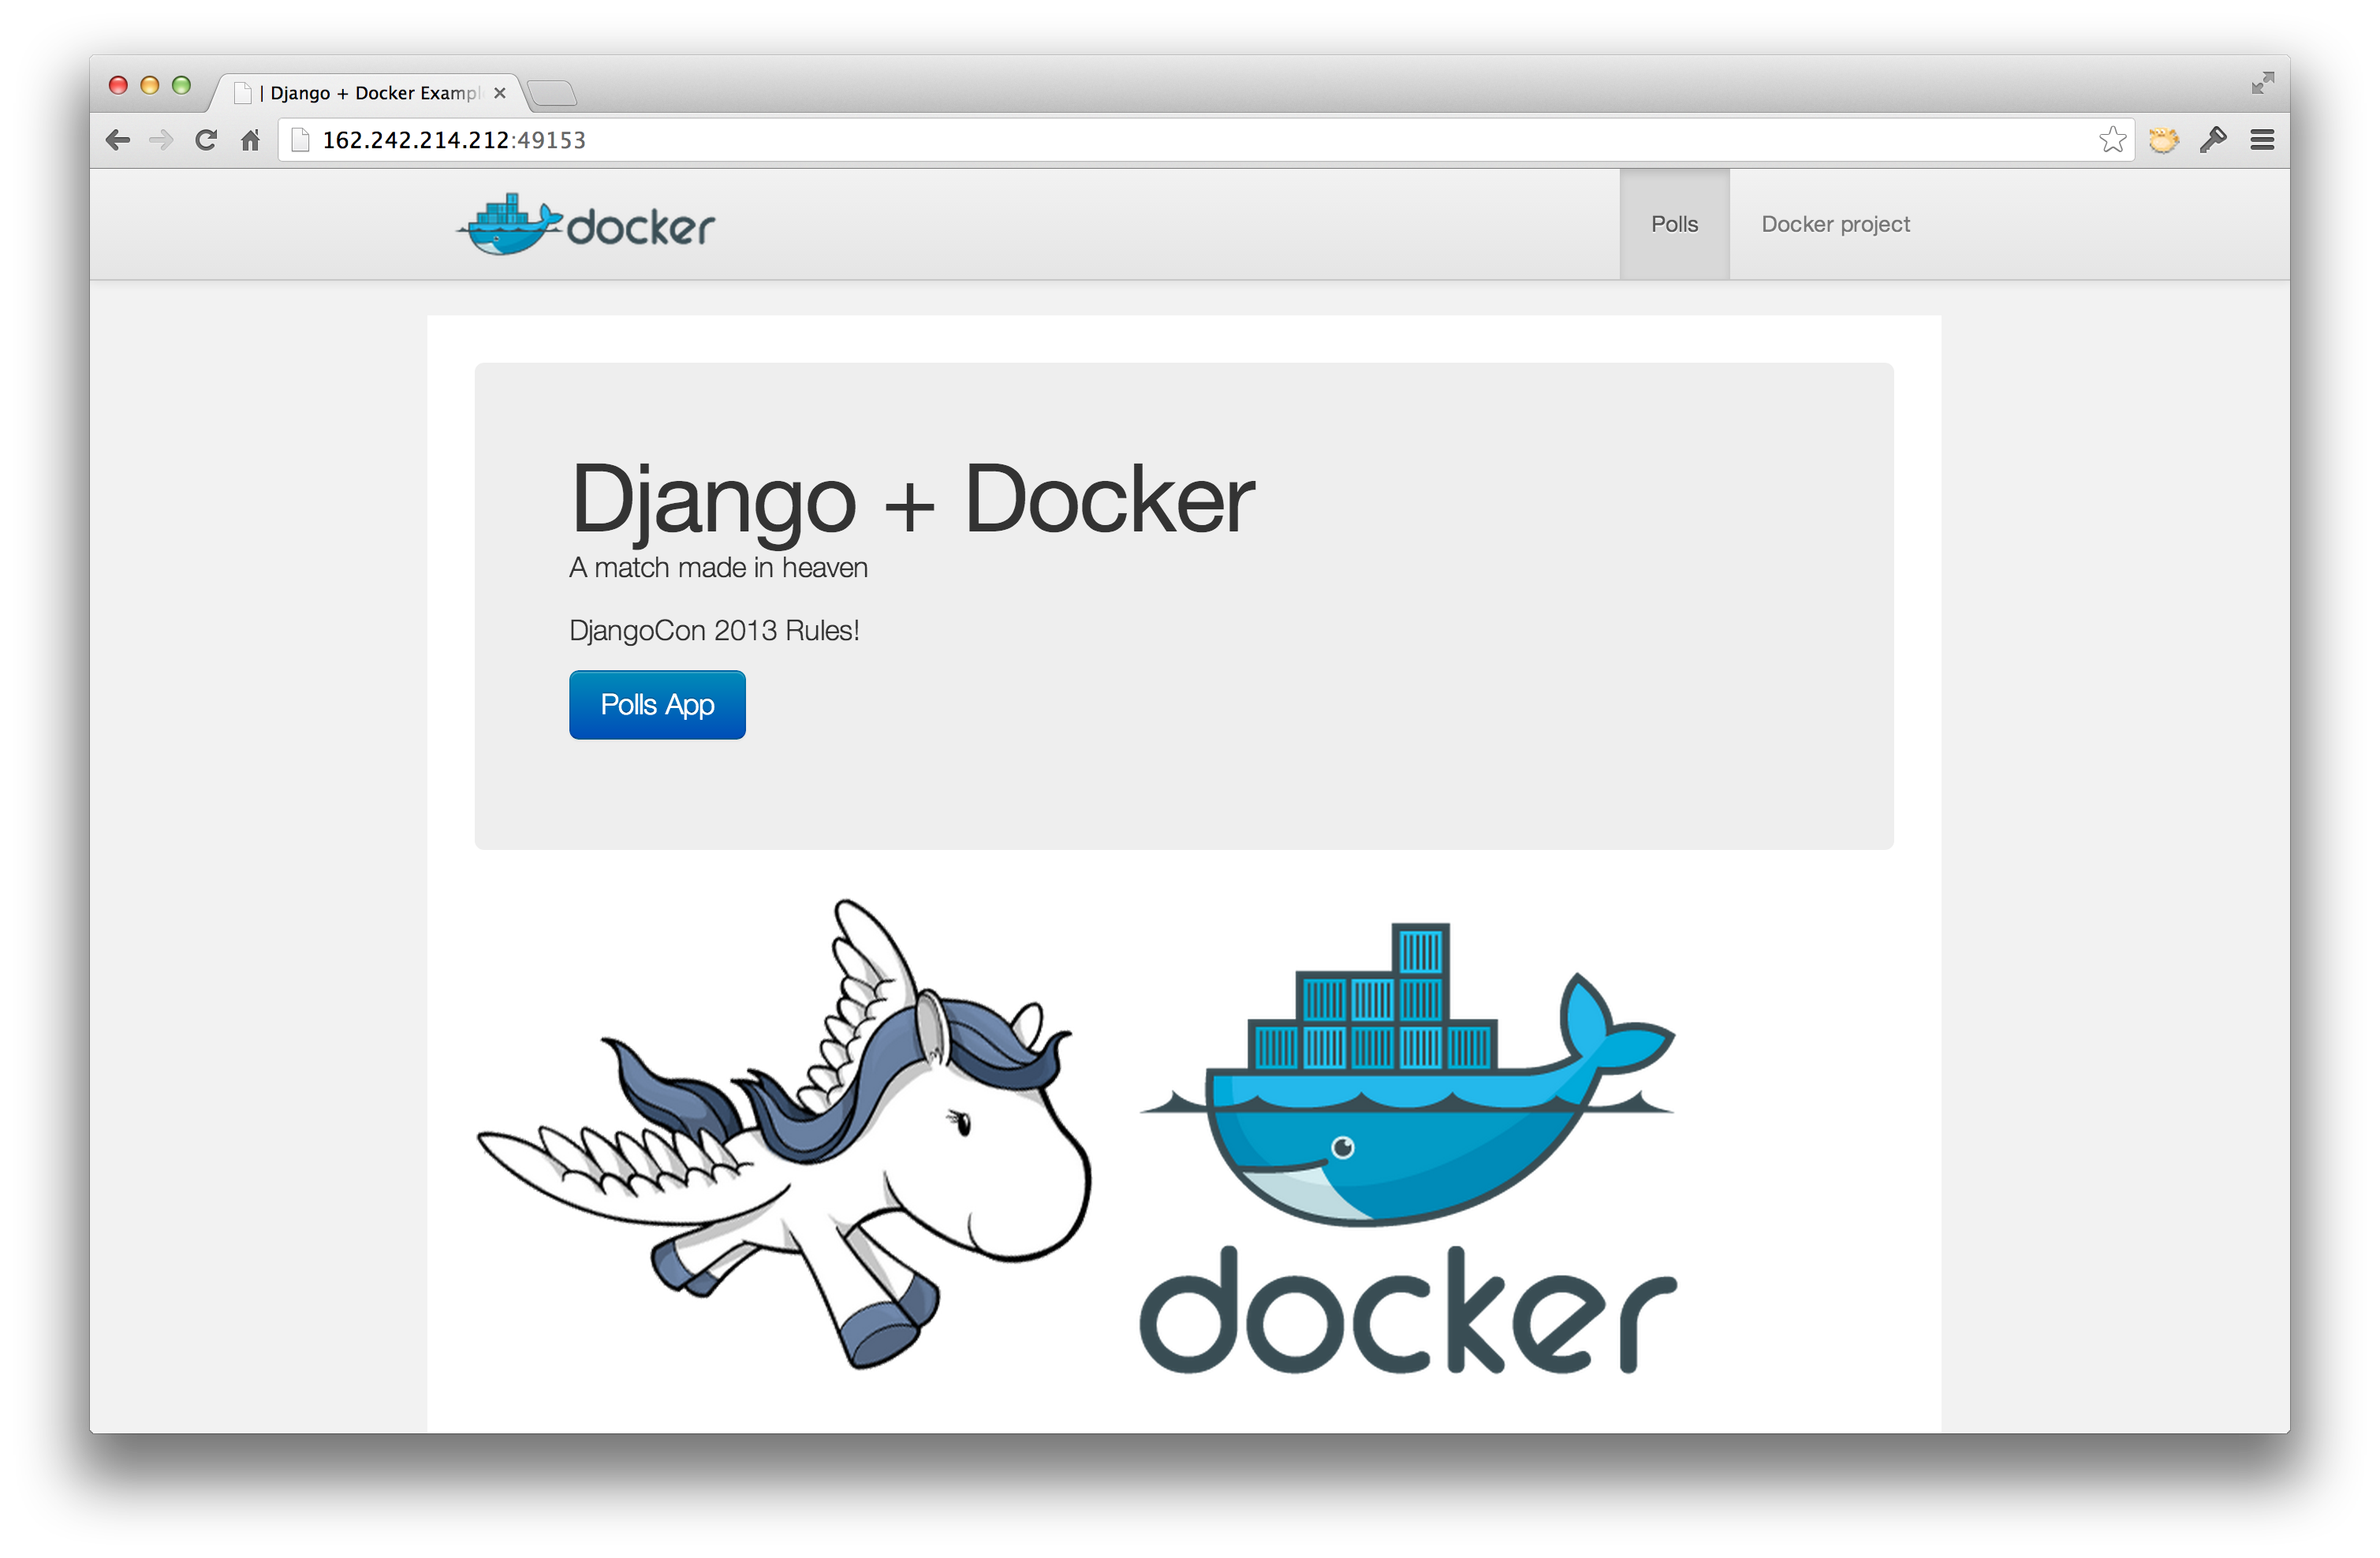
Task: Zoom window with the green button
Action: [x=181, y=85]
